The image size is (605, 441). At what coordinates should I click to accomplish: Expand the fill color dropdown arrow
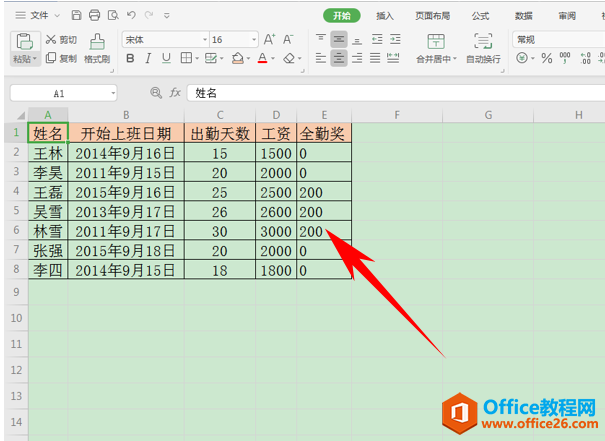point(248,59)
